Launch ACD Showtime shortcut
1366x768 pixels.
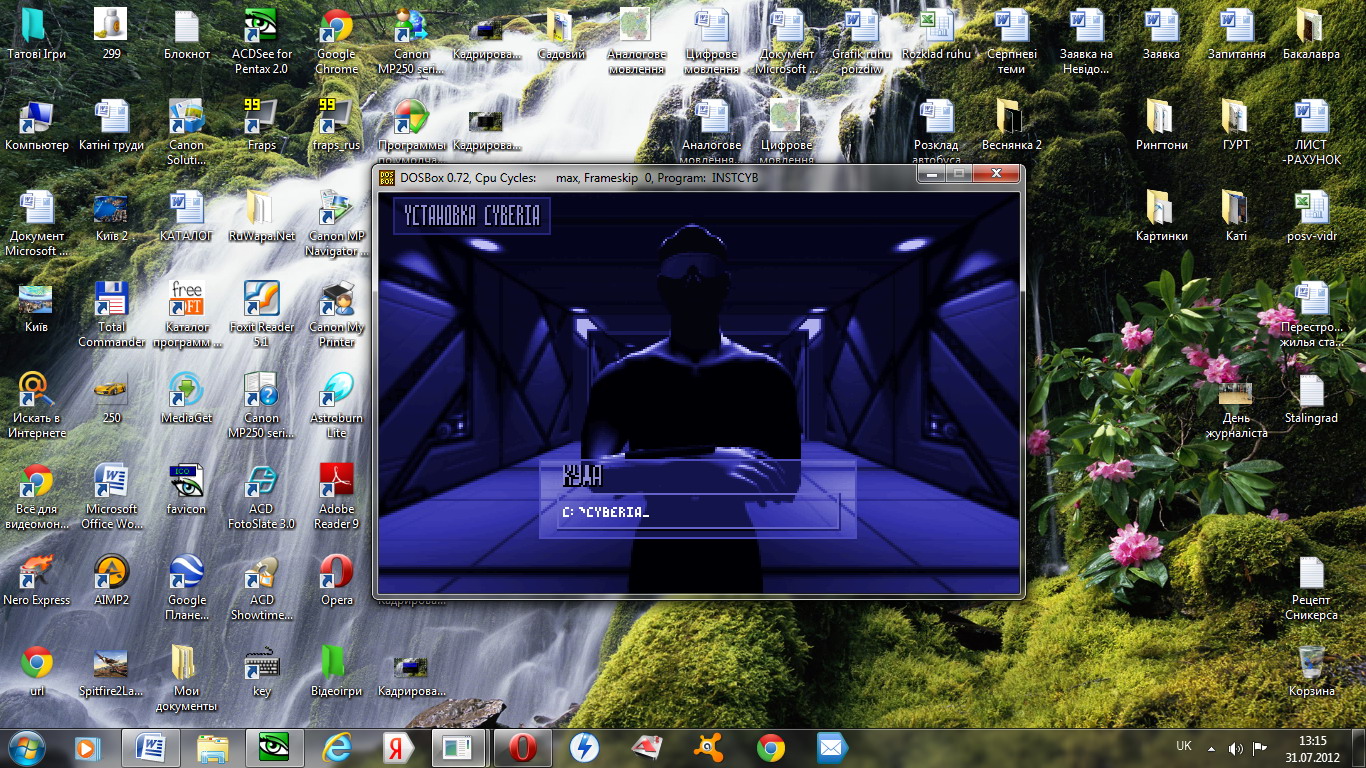262,587
